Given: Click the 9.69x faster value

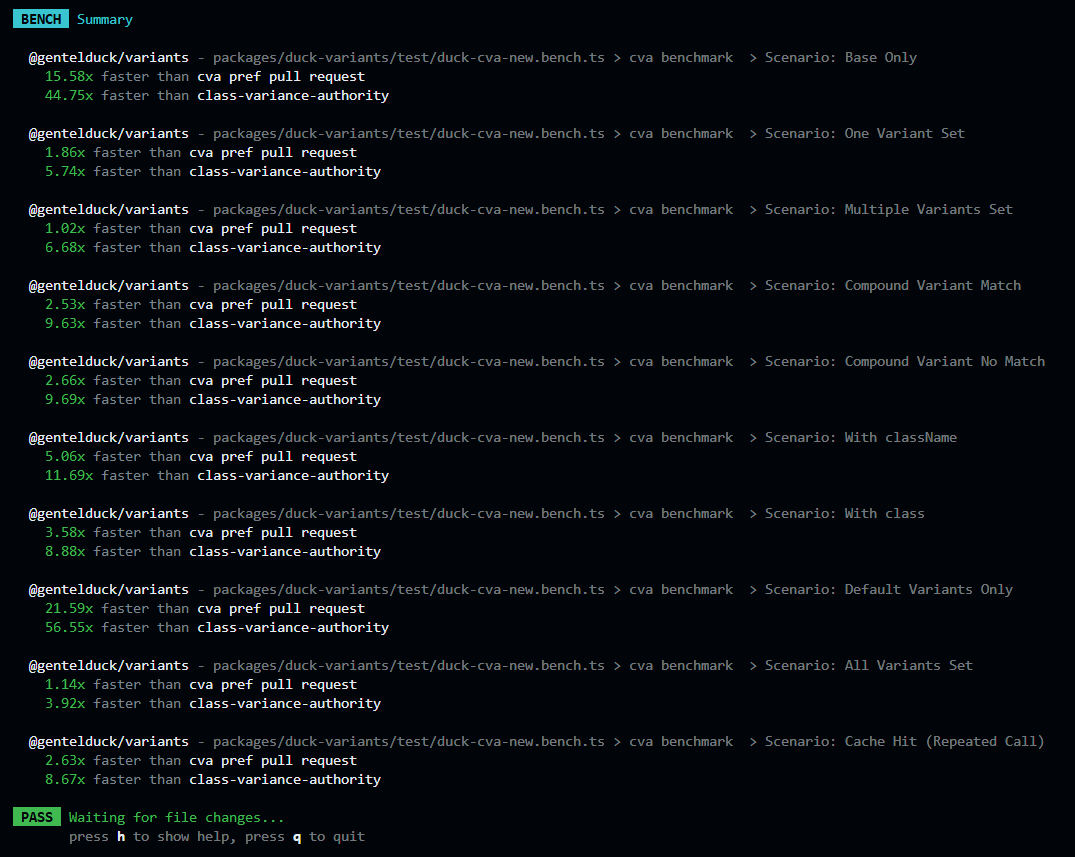Looking at the screenshot, I should click(65, 400).
